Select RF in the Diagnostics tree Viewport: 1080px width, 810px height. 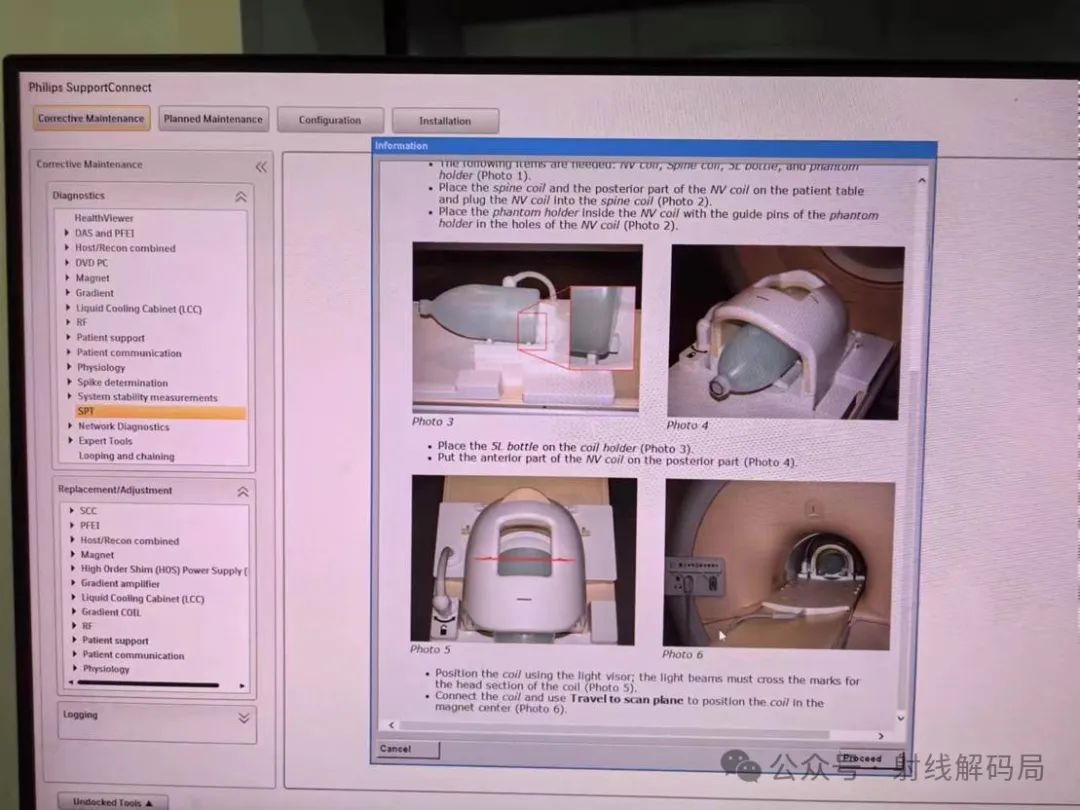[82, 322]
